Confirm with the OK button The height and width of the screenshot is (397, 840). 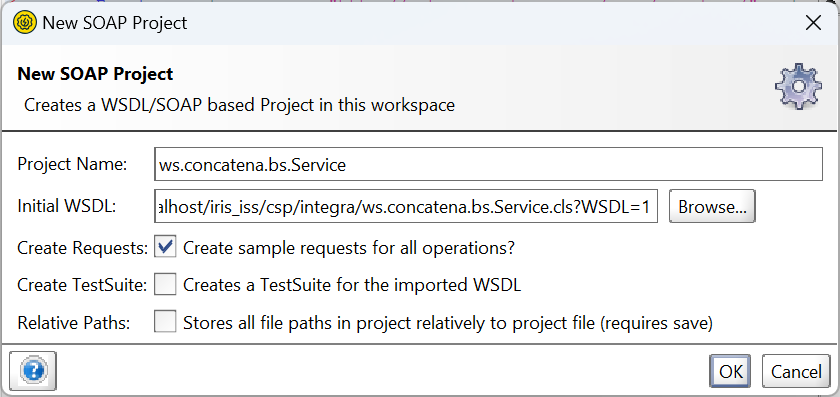click(x=730, y=371)
